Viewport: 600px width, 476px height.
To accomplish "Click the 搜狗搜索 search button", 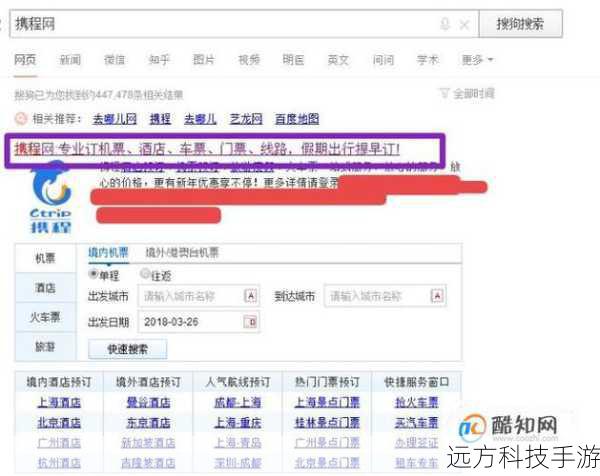I will 520,24.
